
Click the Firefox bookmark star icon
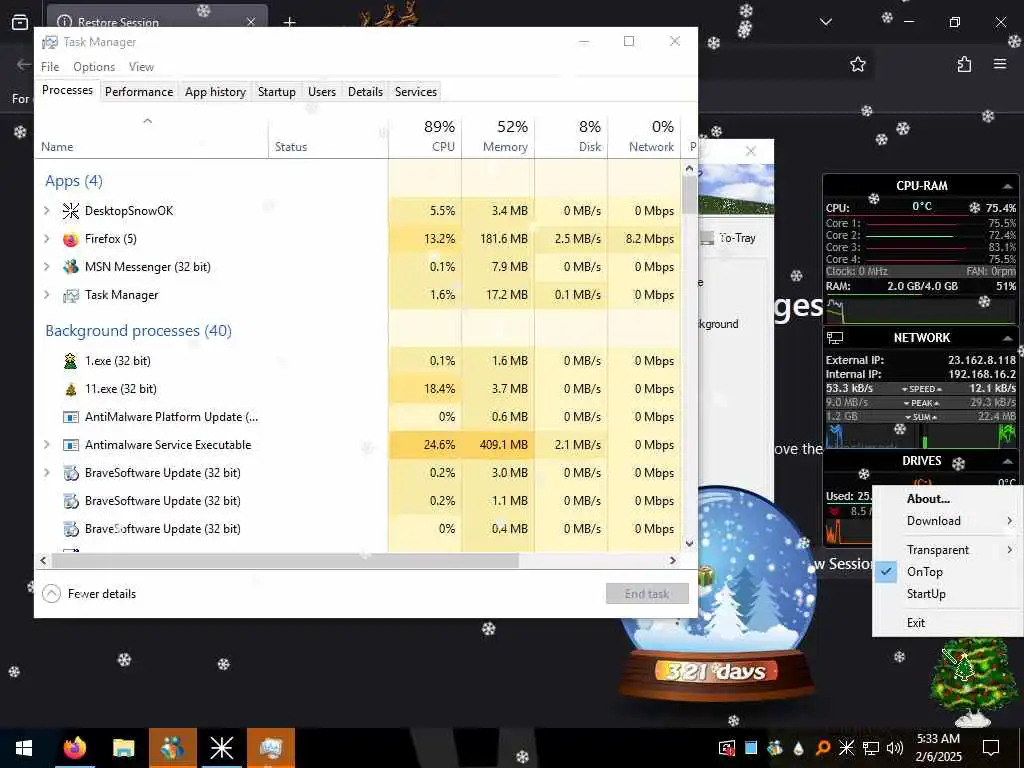pyautogui.click(x=857, y=64)
